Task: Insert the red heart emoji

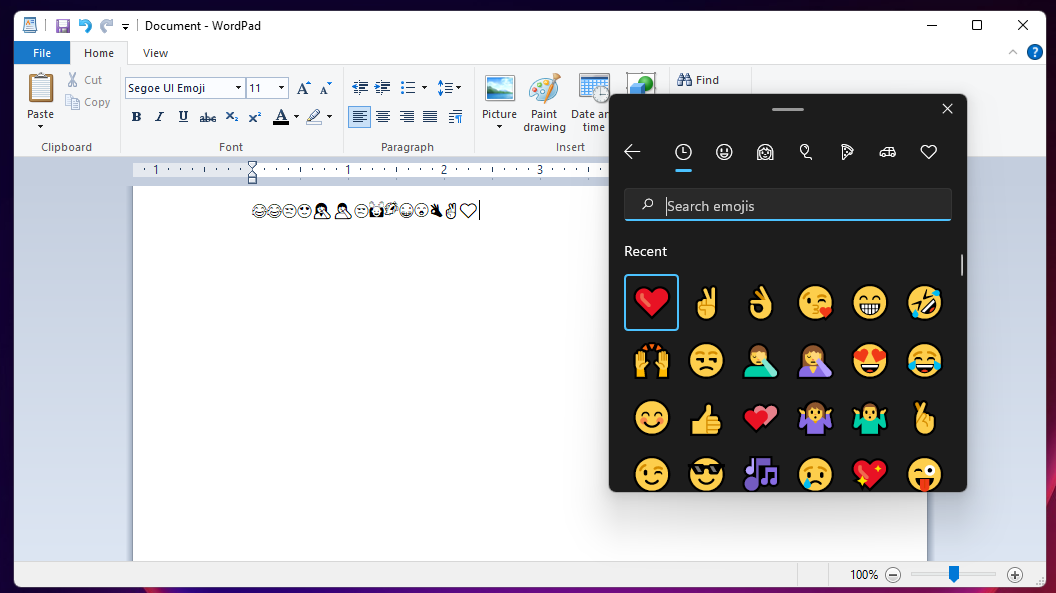Action: (x=651, y=302)
